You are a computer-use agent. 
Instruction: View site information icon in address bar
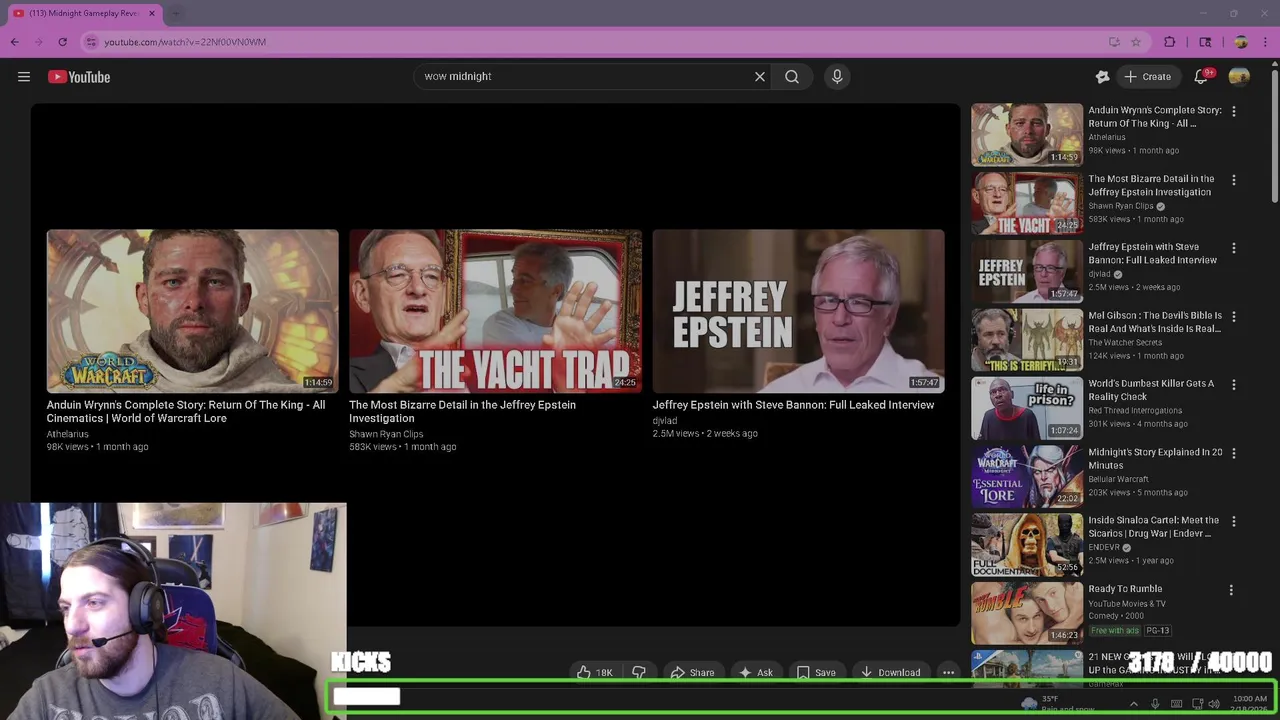coord(91,42)
